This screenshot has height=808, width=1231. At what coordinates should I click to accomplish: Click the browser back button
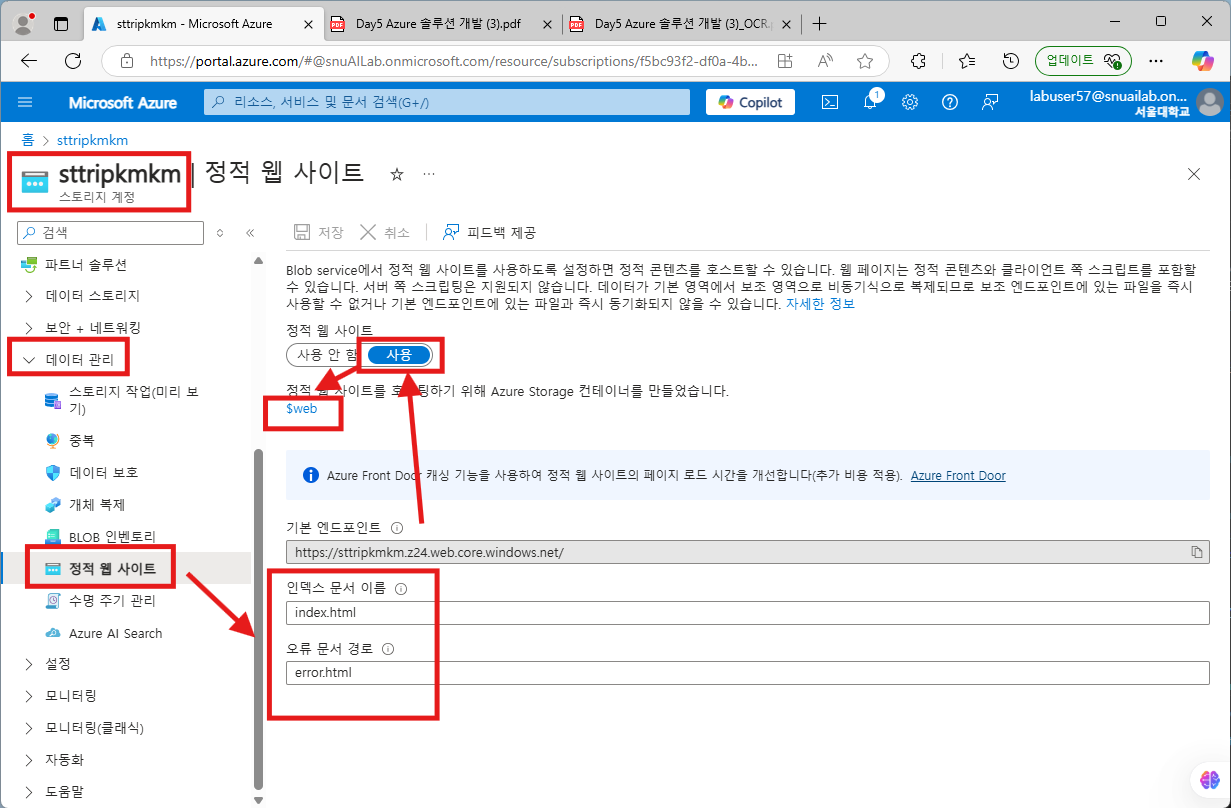pyautogui.click(x=28, y=60)
